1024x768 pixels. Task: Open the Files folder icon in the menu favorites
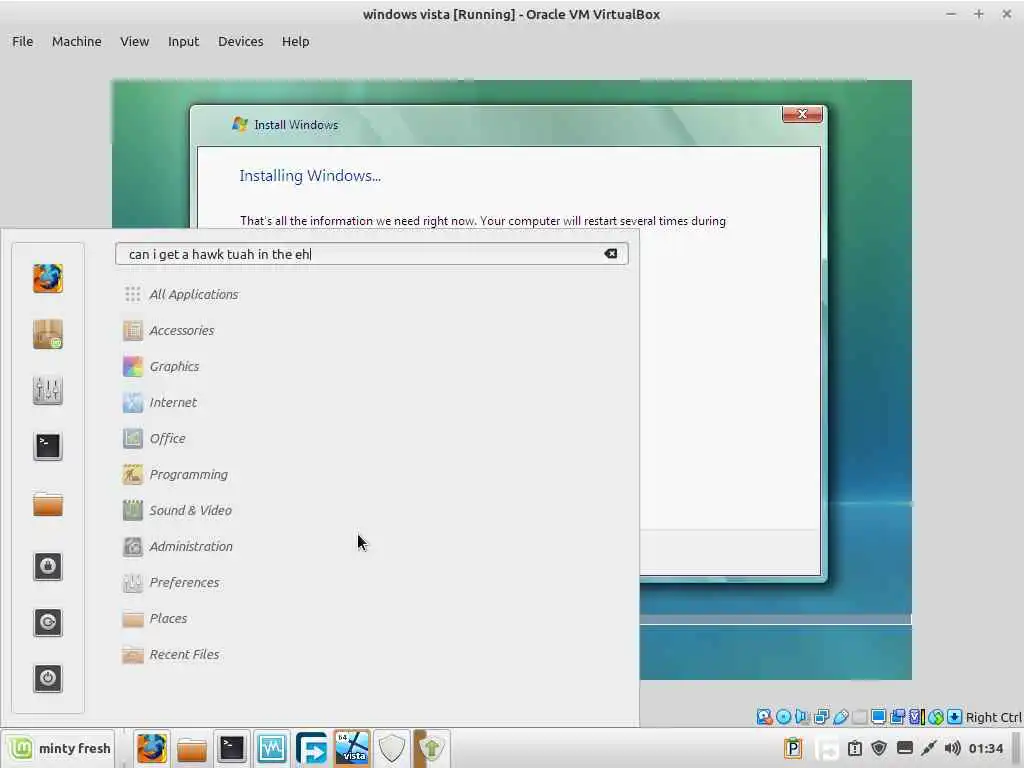click(x=48, y=504)
